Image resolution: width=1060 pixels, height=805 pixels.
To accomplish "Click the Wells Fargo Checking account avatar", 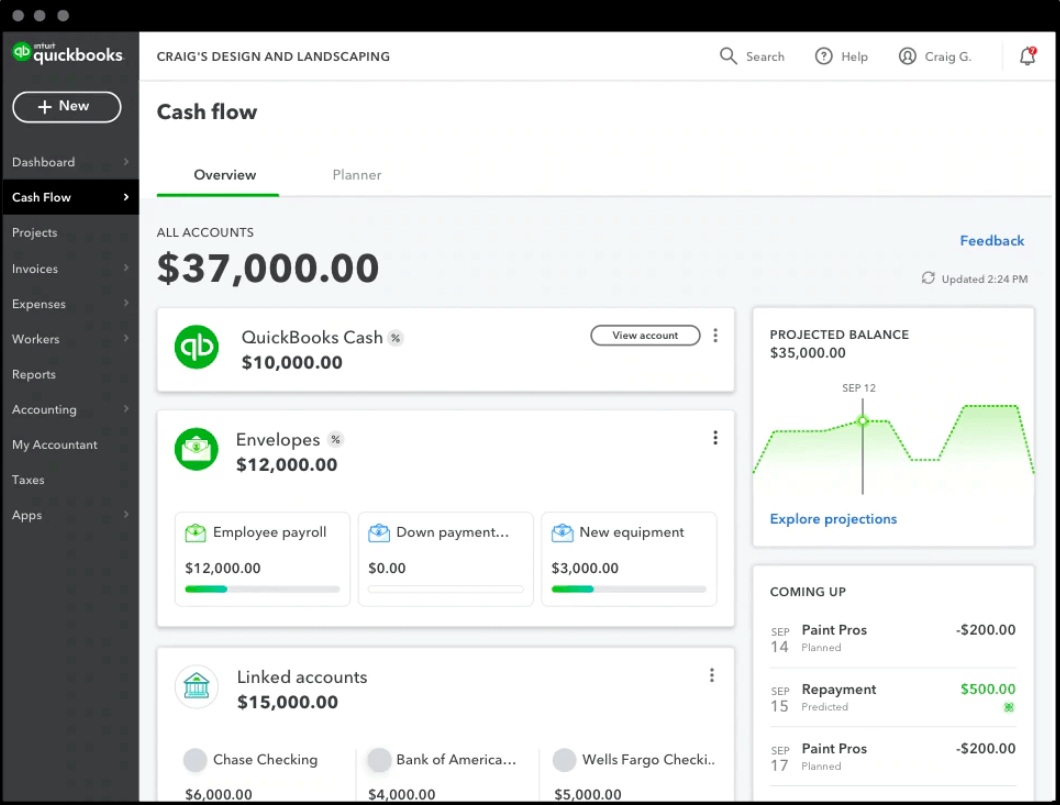I will click(564, 760).
